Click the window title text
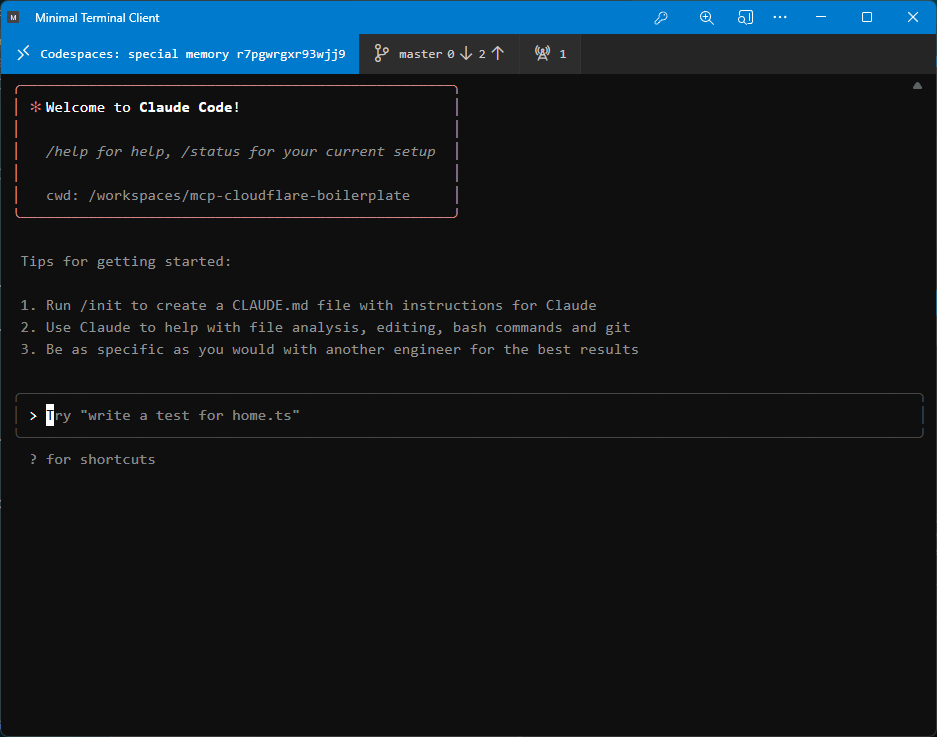Image resolution: width=937 pixels, height=737 pixels. (97, 18)
